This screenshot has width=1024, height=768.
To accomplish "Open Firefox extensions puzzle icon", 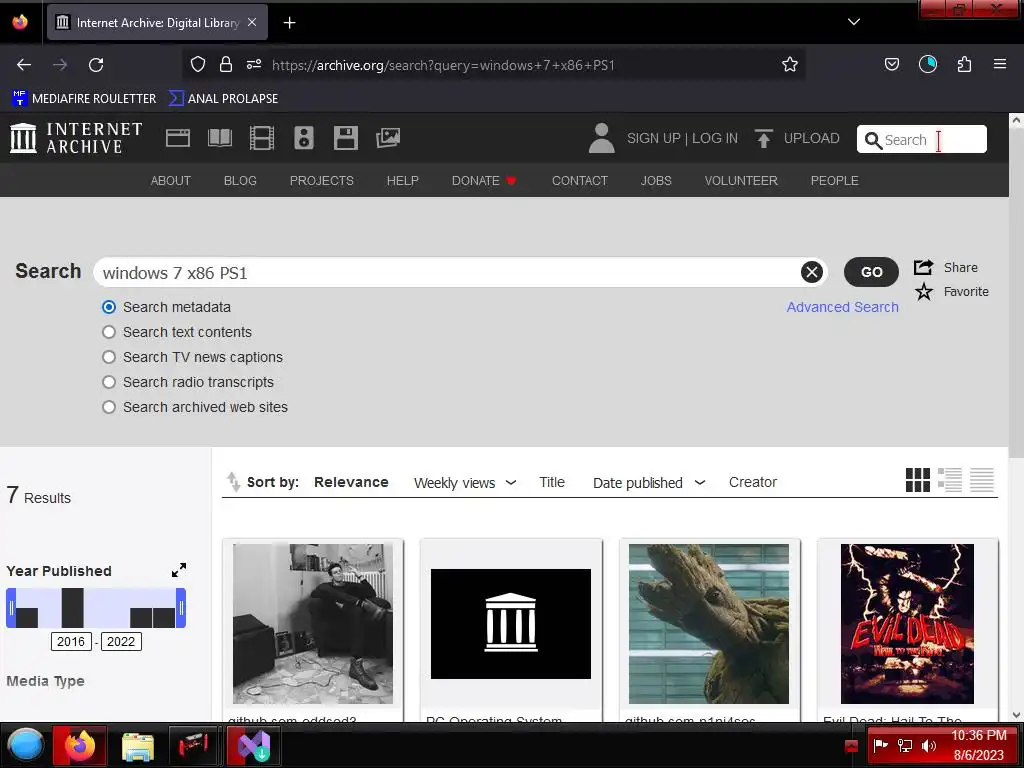I will [964, 64].
